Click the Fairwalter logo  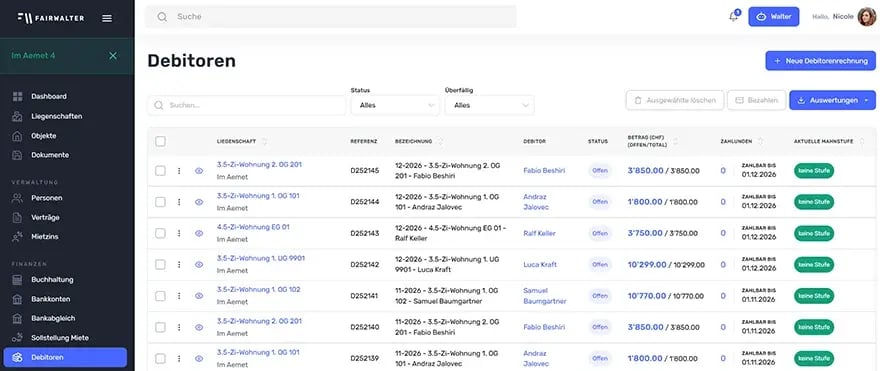point(51,18)
